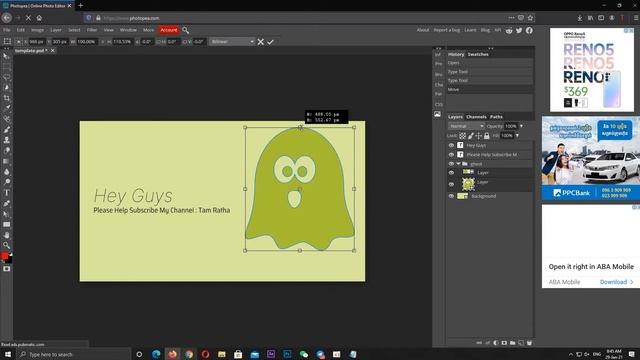The image size is (640, 360).
Task: Open the search magnifier in menu bar
Action: click(x=185, y=30)
